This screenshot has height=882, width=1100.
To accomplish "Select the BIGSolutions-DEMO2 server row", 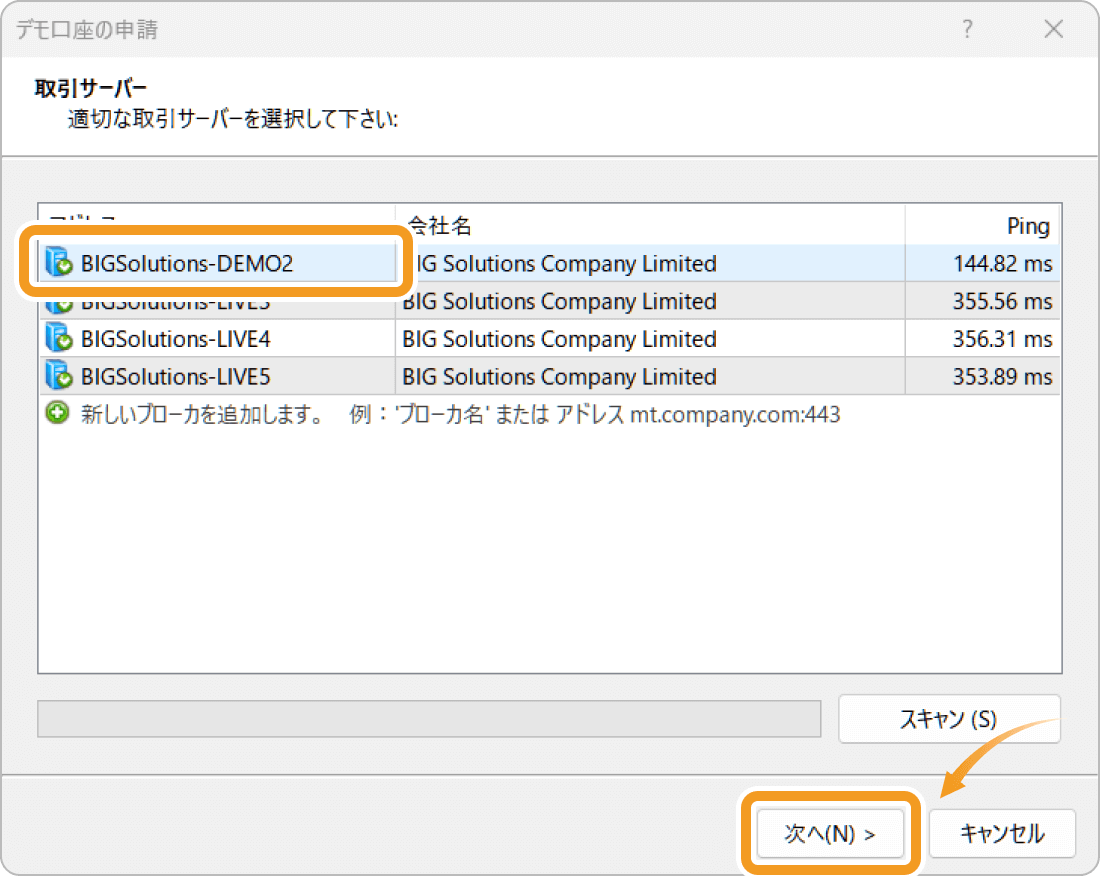I will tap(550, 263).
